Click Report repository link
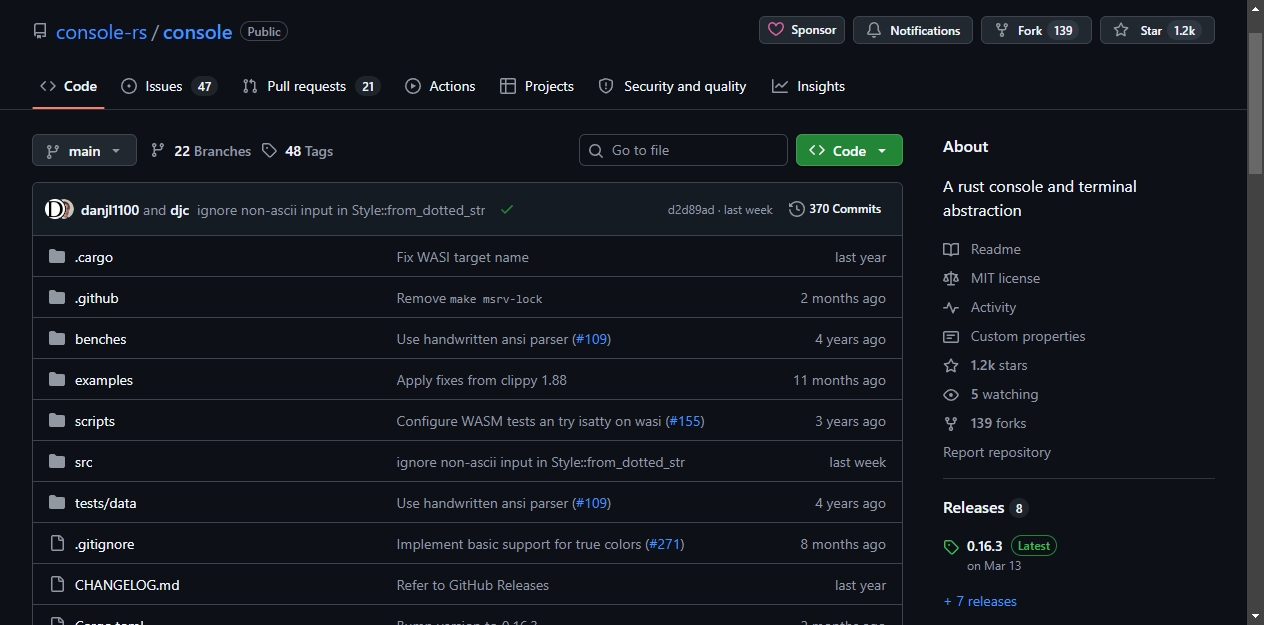This screenshot has width=1264, height=625. pyautogui.click(x=997, y=452)
